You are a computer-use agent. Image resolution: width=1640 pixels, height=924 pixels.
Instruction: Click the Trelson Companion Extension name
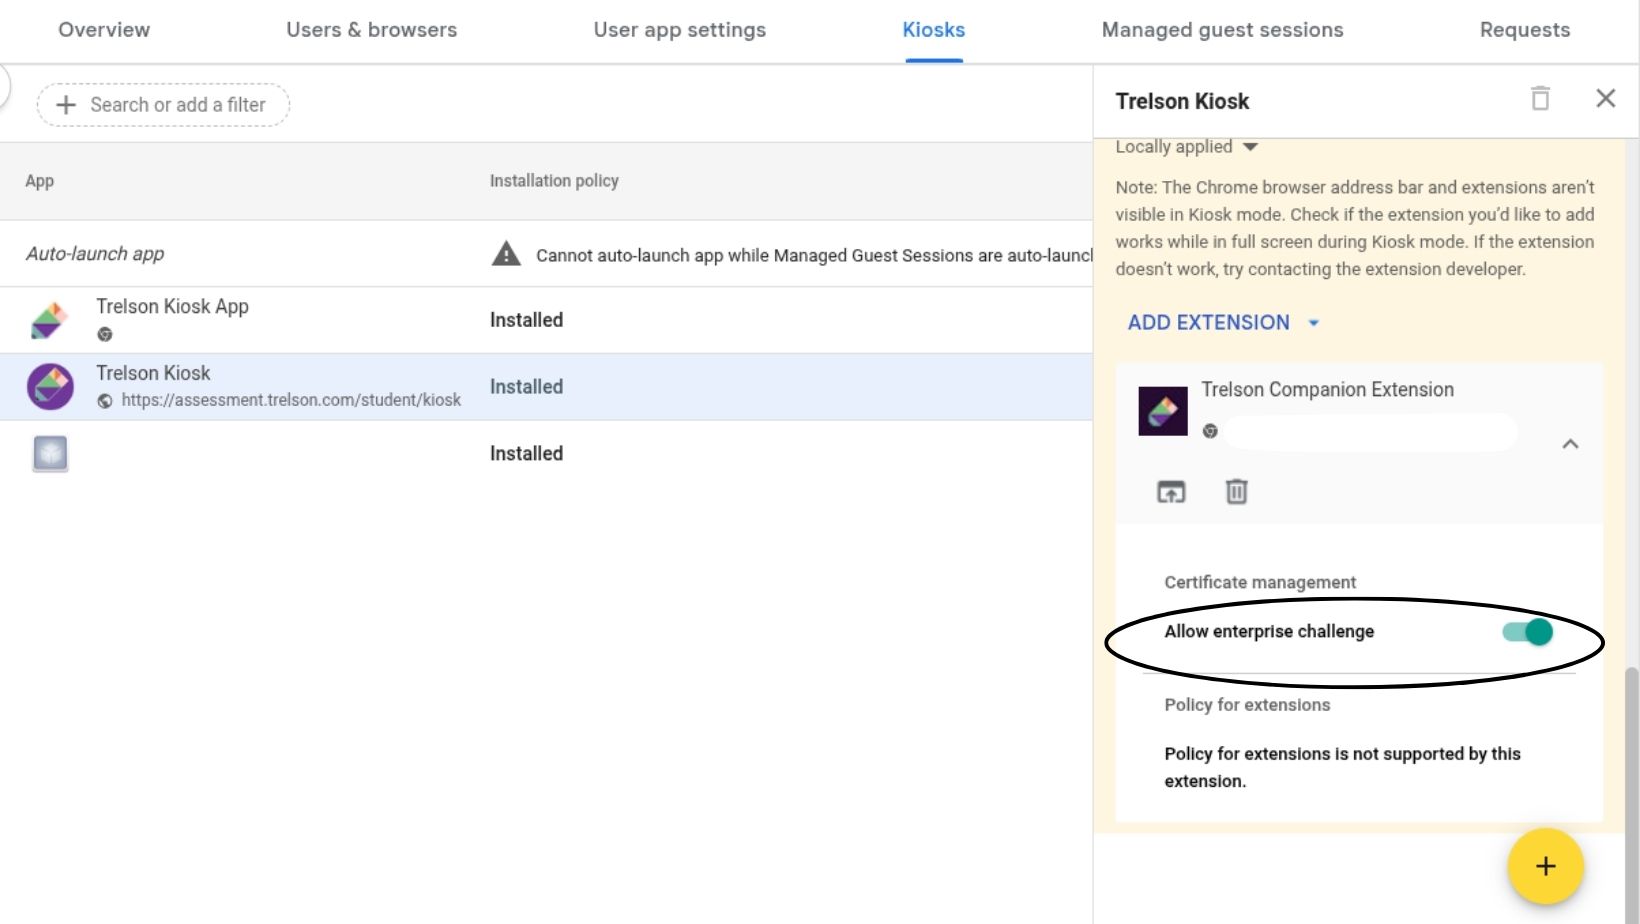1327,390
